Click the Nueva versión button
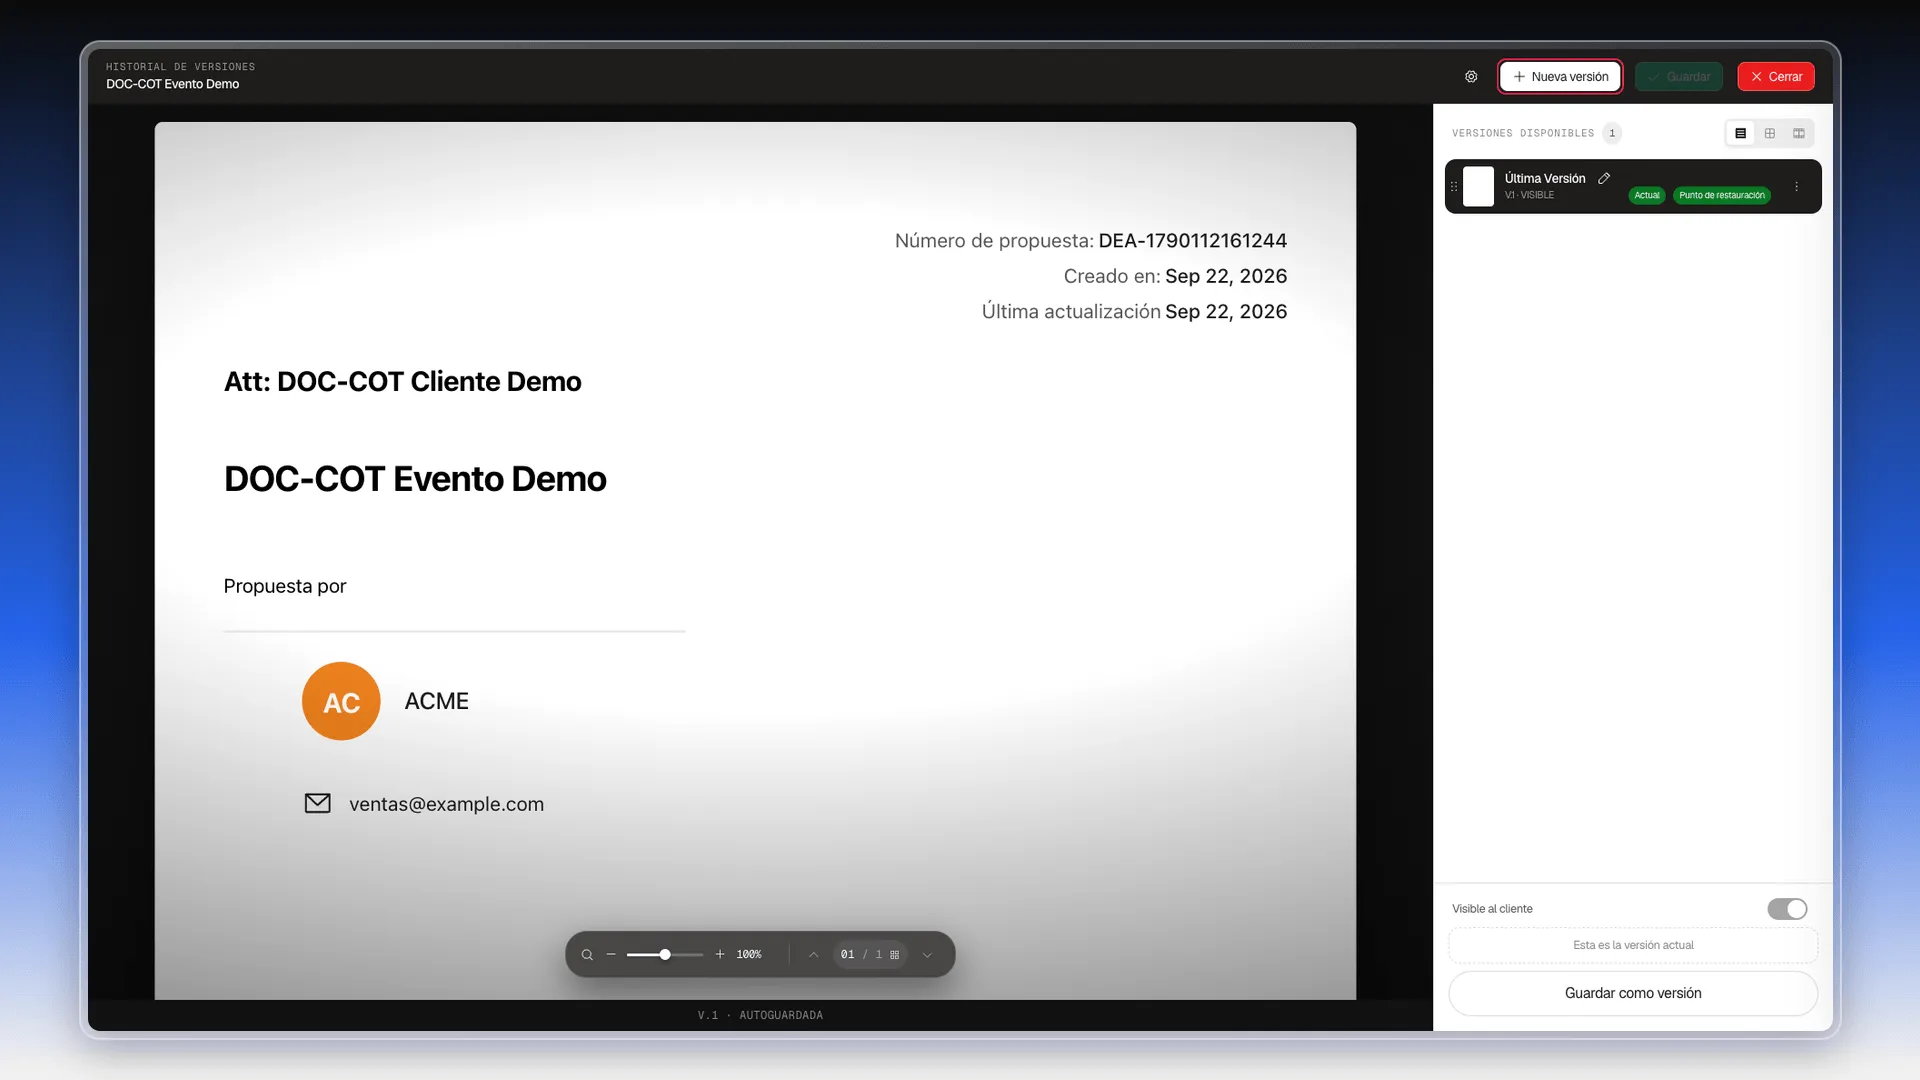Viewport: 1920px width, 1080px height. point(1560,77)
